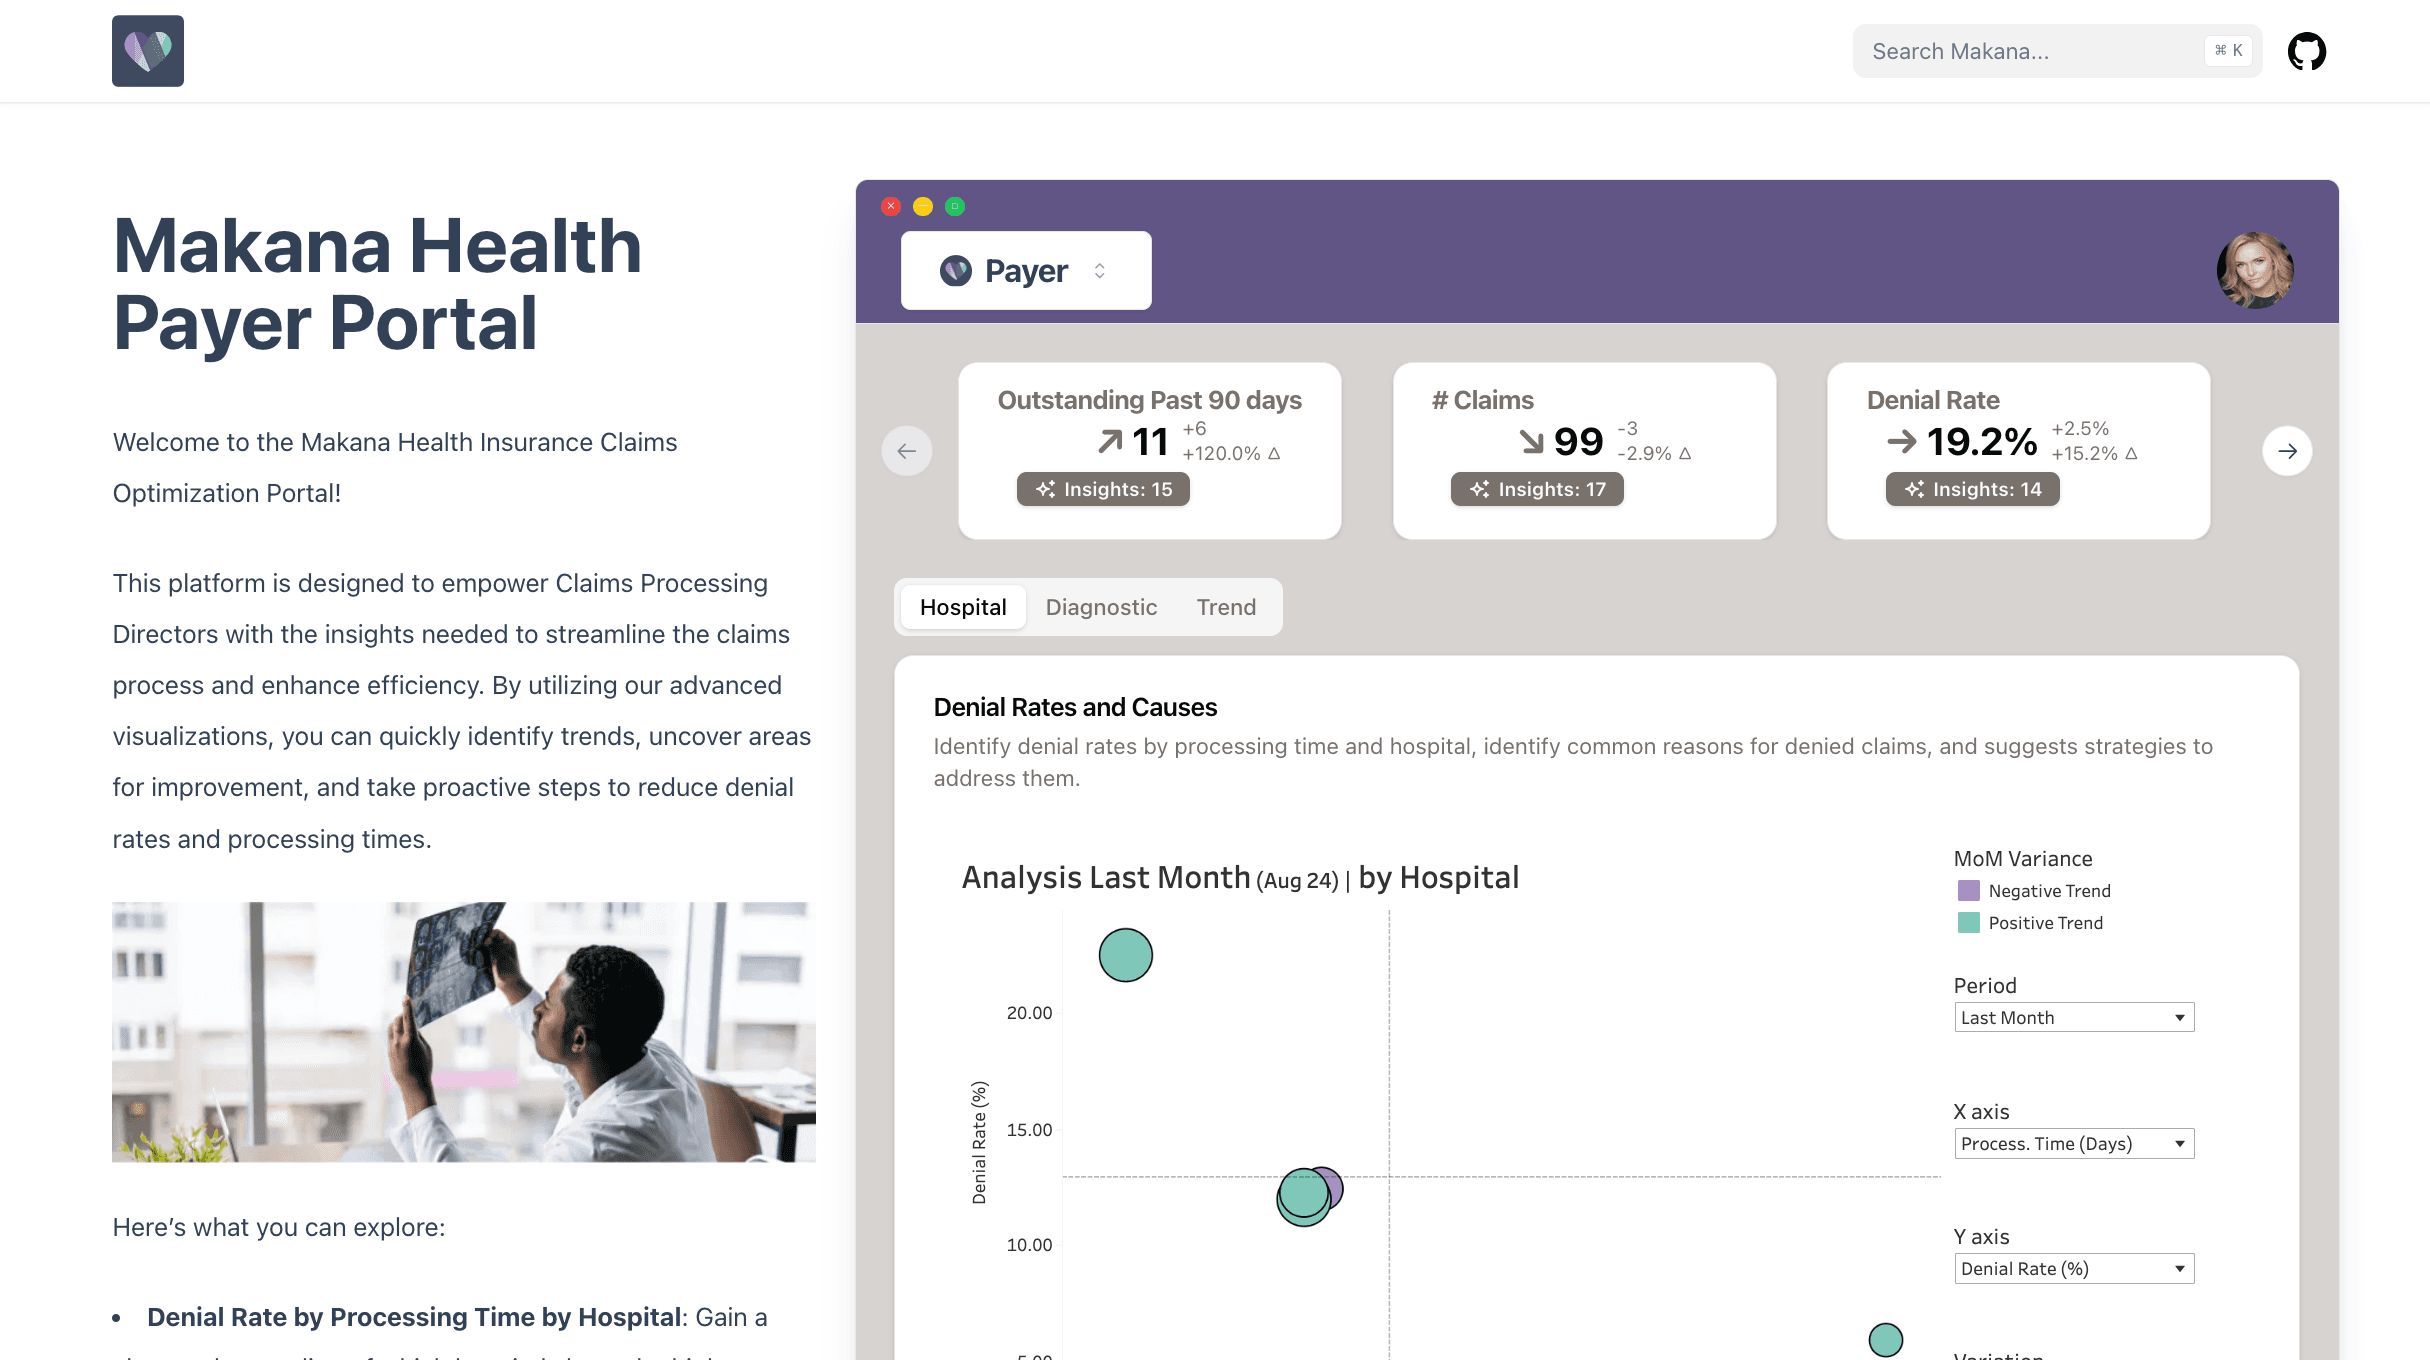
Task: Change the Period dropdown from Last Month
Action: (2073, 1017)
